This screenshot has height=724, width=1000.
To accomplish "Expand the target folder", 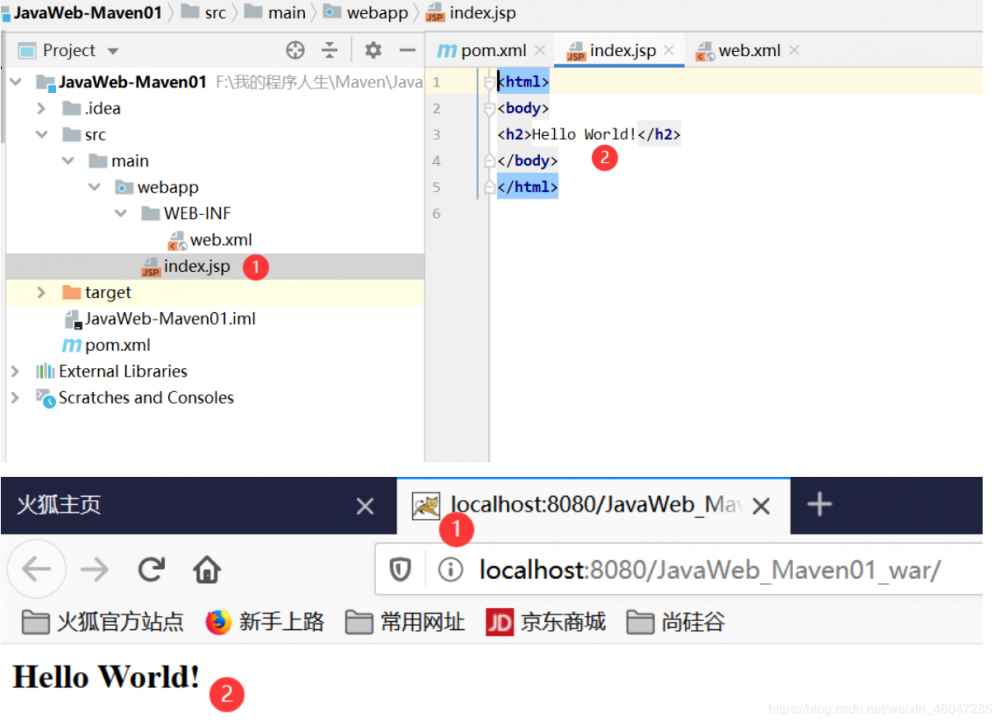I will coord(41,292).
